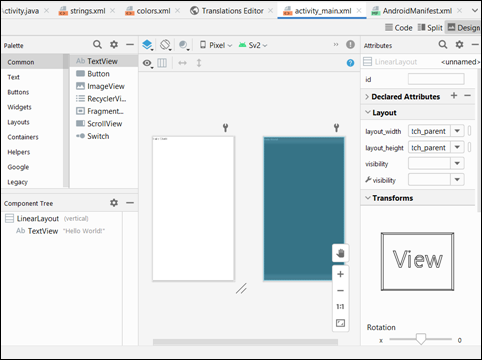The image size is (482, 360).
Task: Open the layout_width dropdown arrow
Action: click(457, 131)
